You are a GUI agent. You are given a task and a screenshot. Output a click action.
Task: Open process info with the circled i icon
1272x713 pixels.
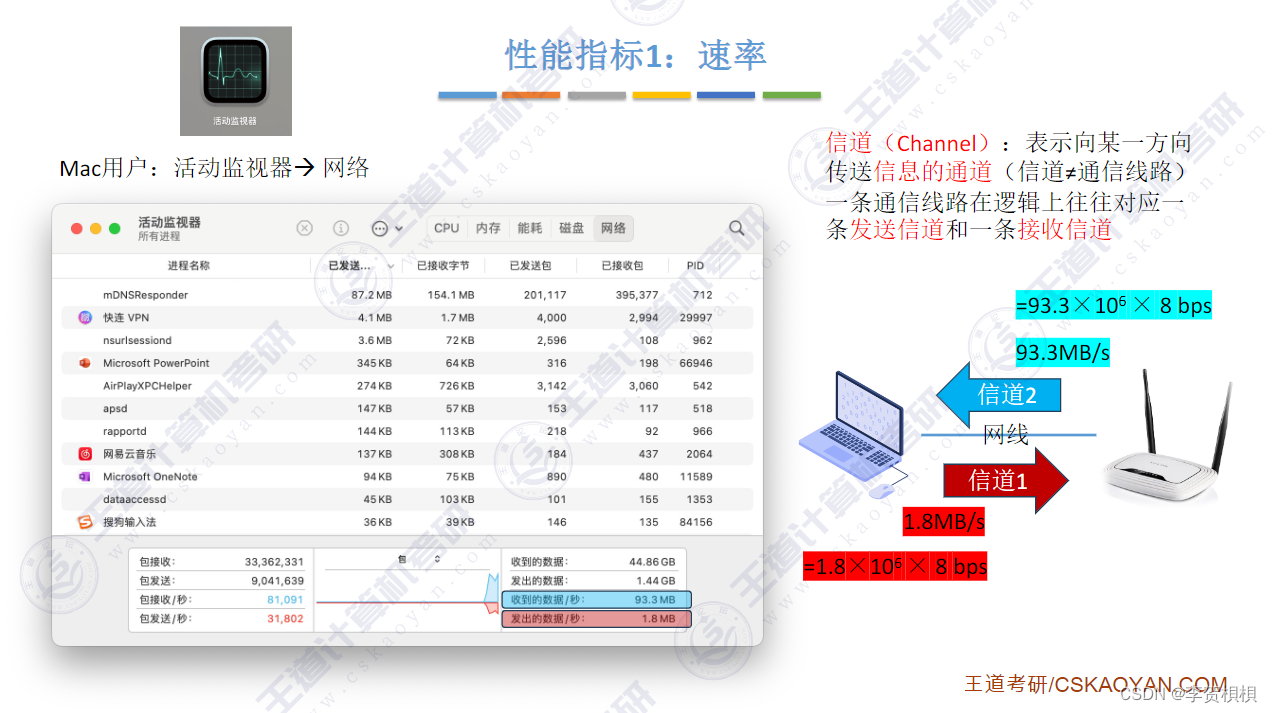click(341, 228)
